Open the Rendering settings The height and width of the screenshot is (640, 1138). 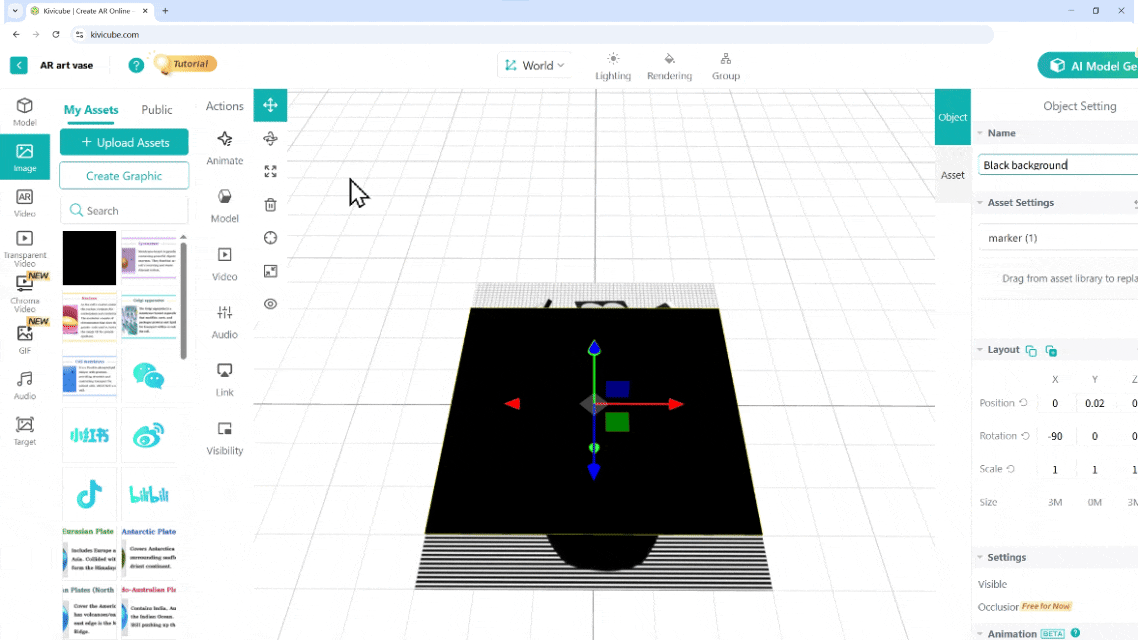click(669, 66)
